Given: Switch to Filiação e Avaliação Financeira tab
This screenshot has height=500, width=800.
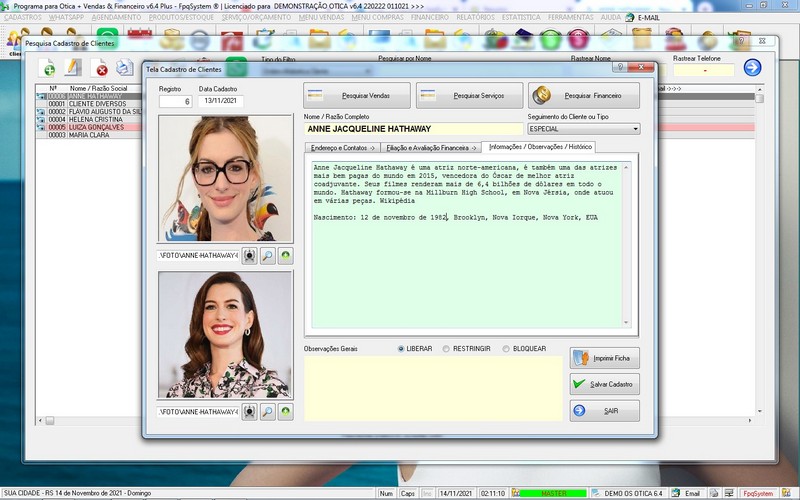Looking at the screenshot, I should [431, 148].
